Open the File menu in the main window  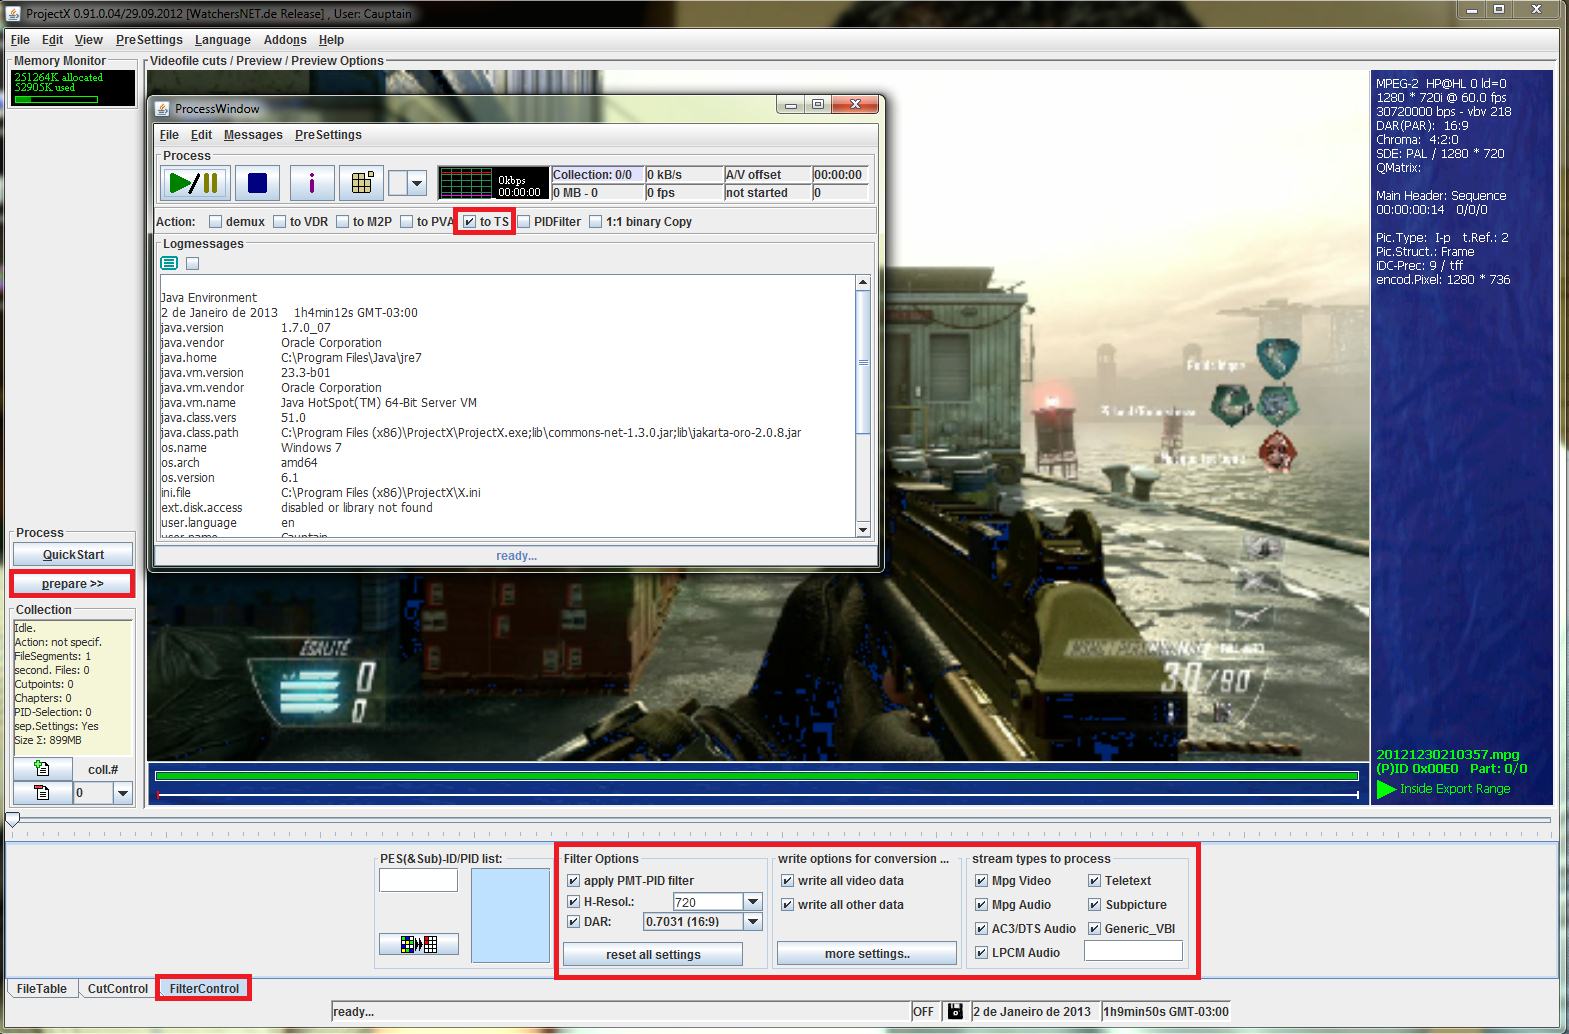point(20,40)
